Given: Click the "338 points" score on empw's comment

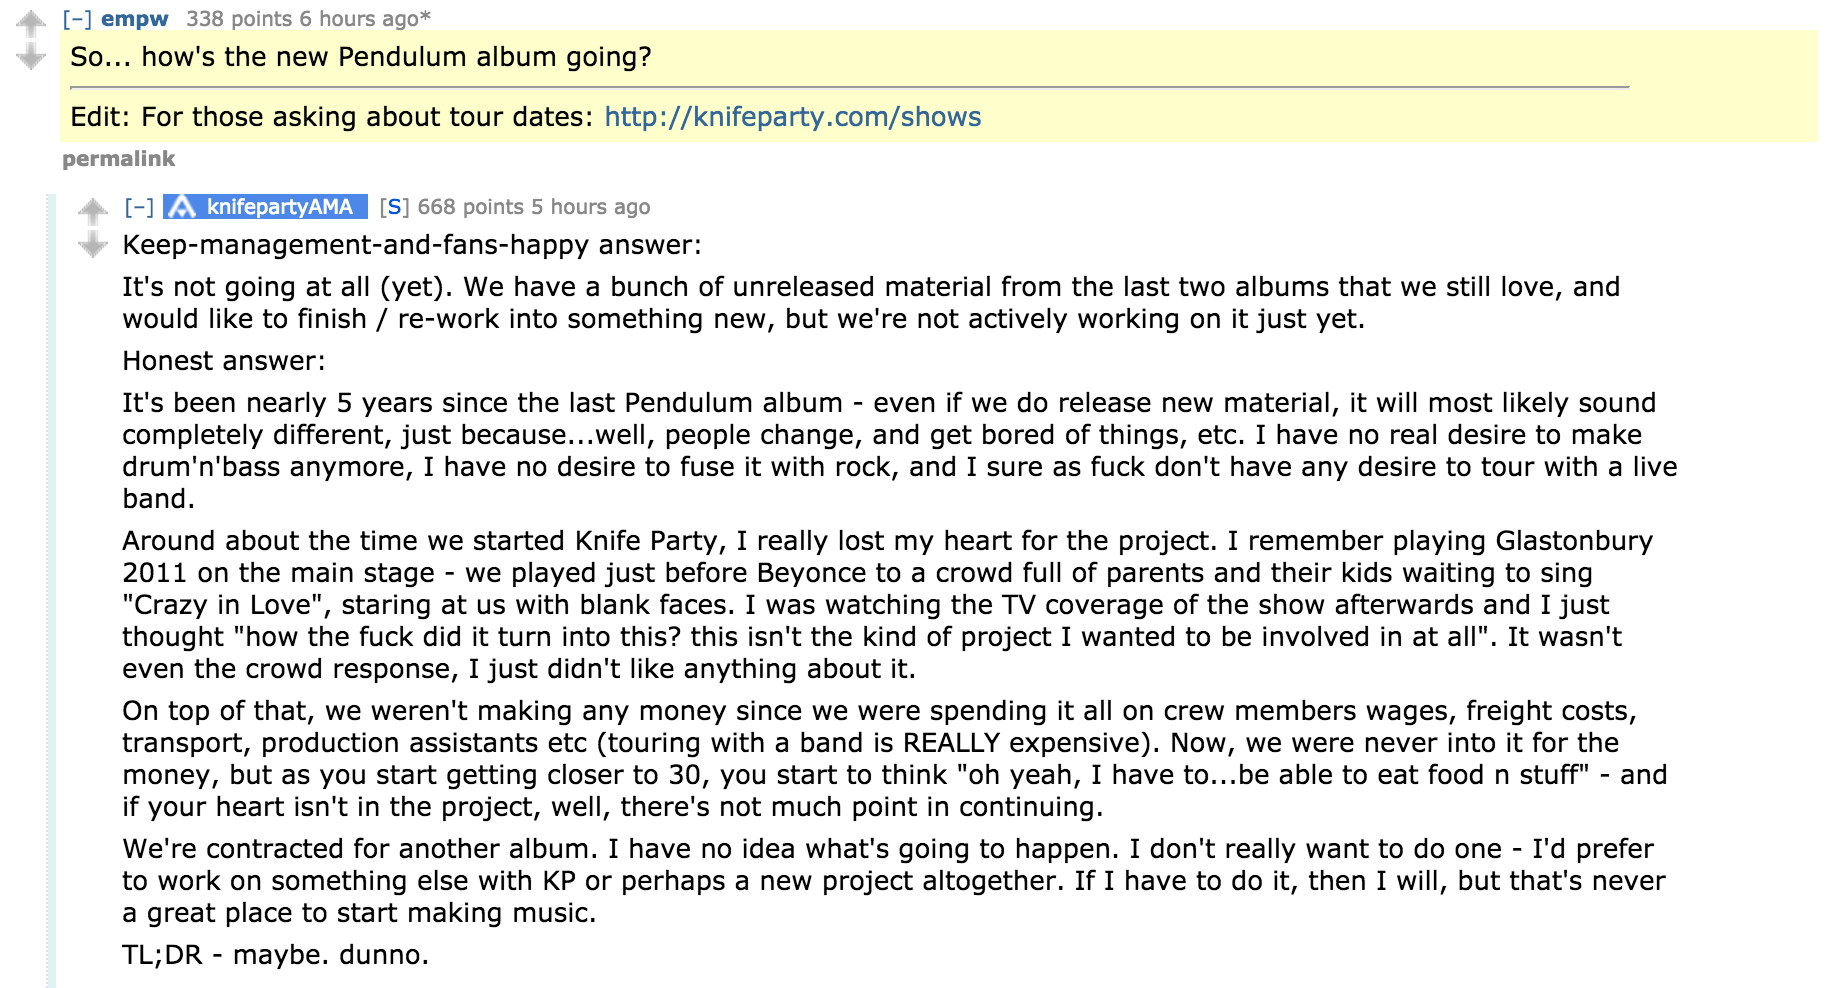Looking at the screenshot, I should click(239, 19).
